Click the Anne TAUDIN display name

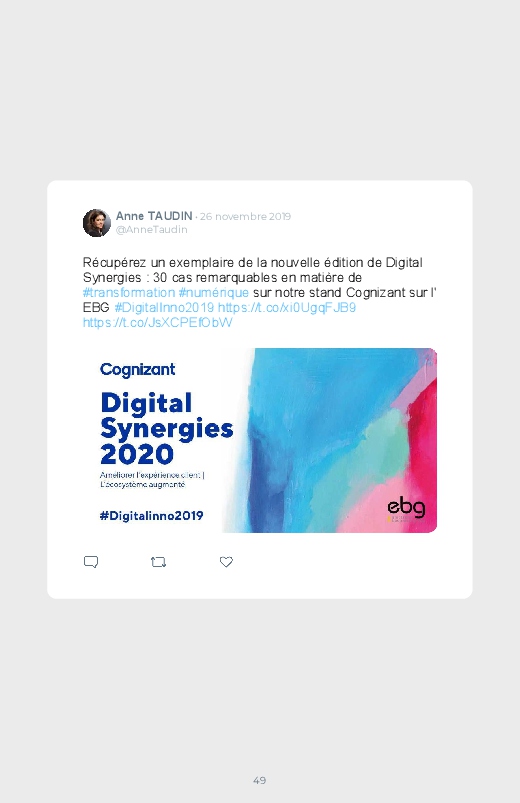(154, 216)
